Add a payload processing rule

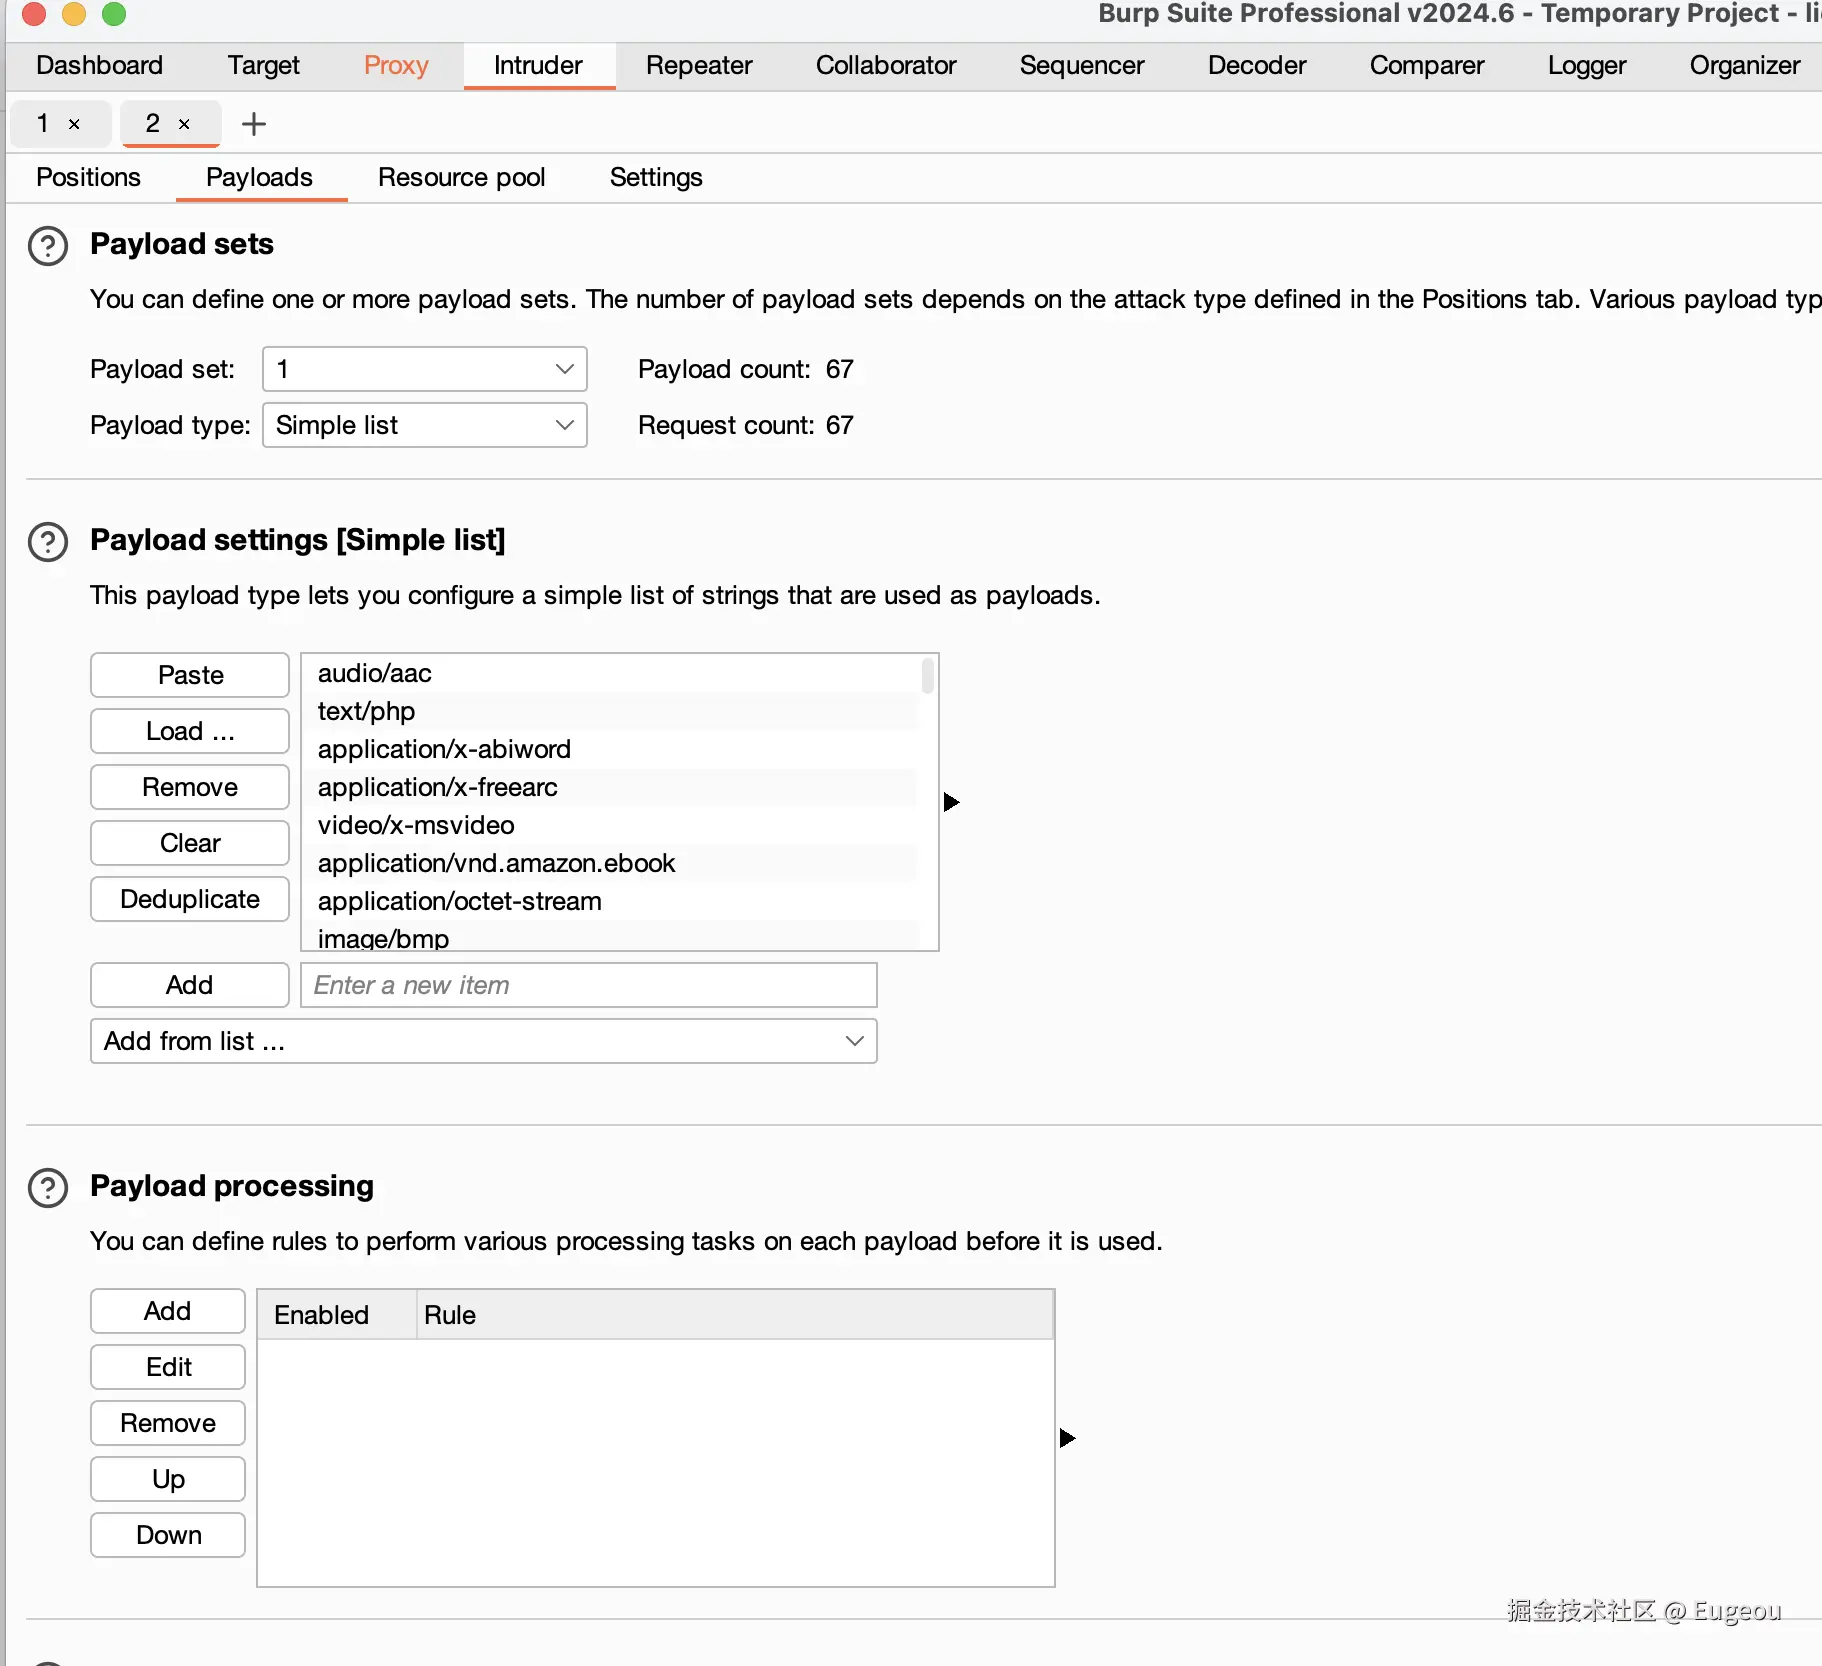[168, 1311]
